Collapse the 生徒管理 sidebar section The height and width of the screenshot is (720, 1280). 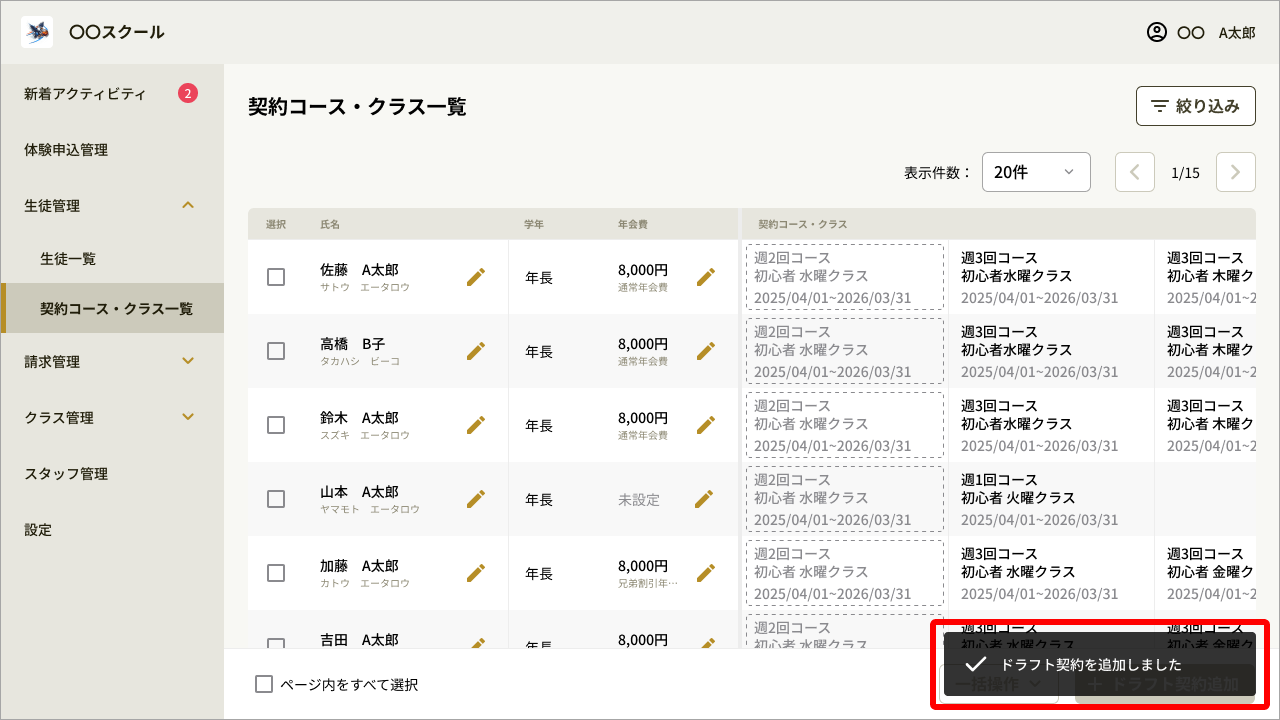(112, 205)
